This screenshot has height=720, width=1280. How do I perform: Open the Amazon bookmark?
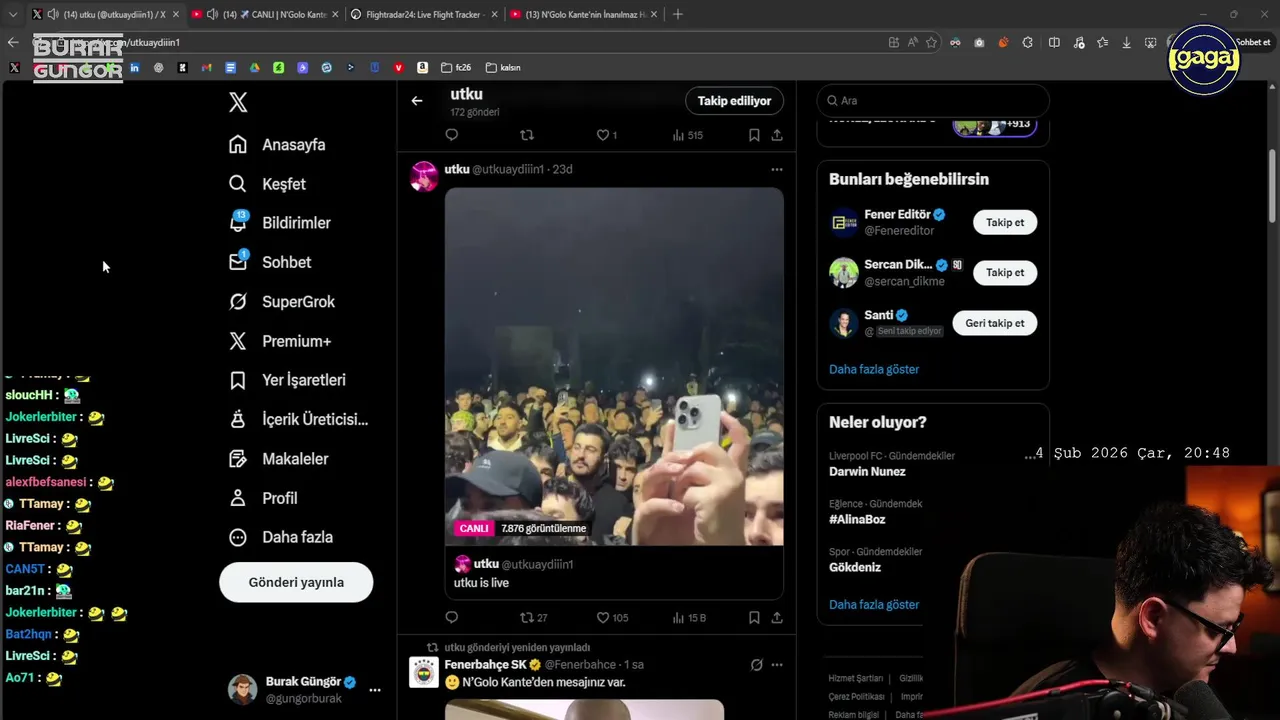422,68
